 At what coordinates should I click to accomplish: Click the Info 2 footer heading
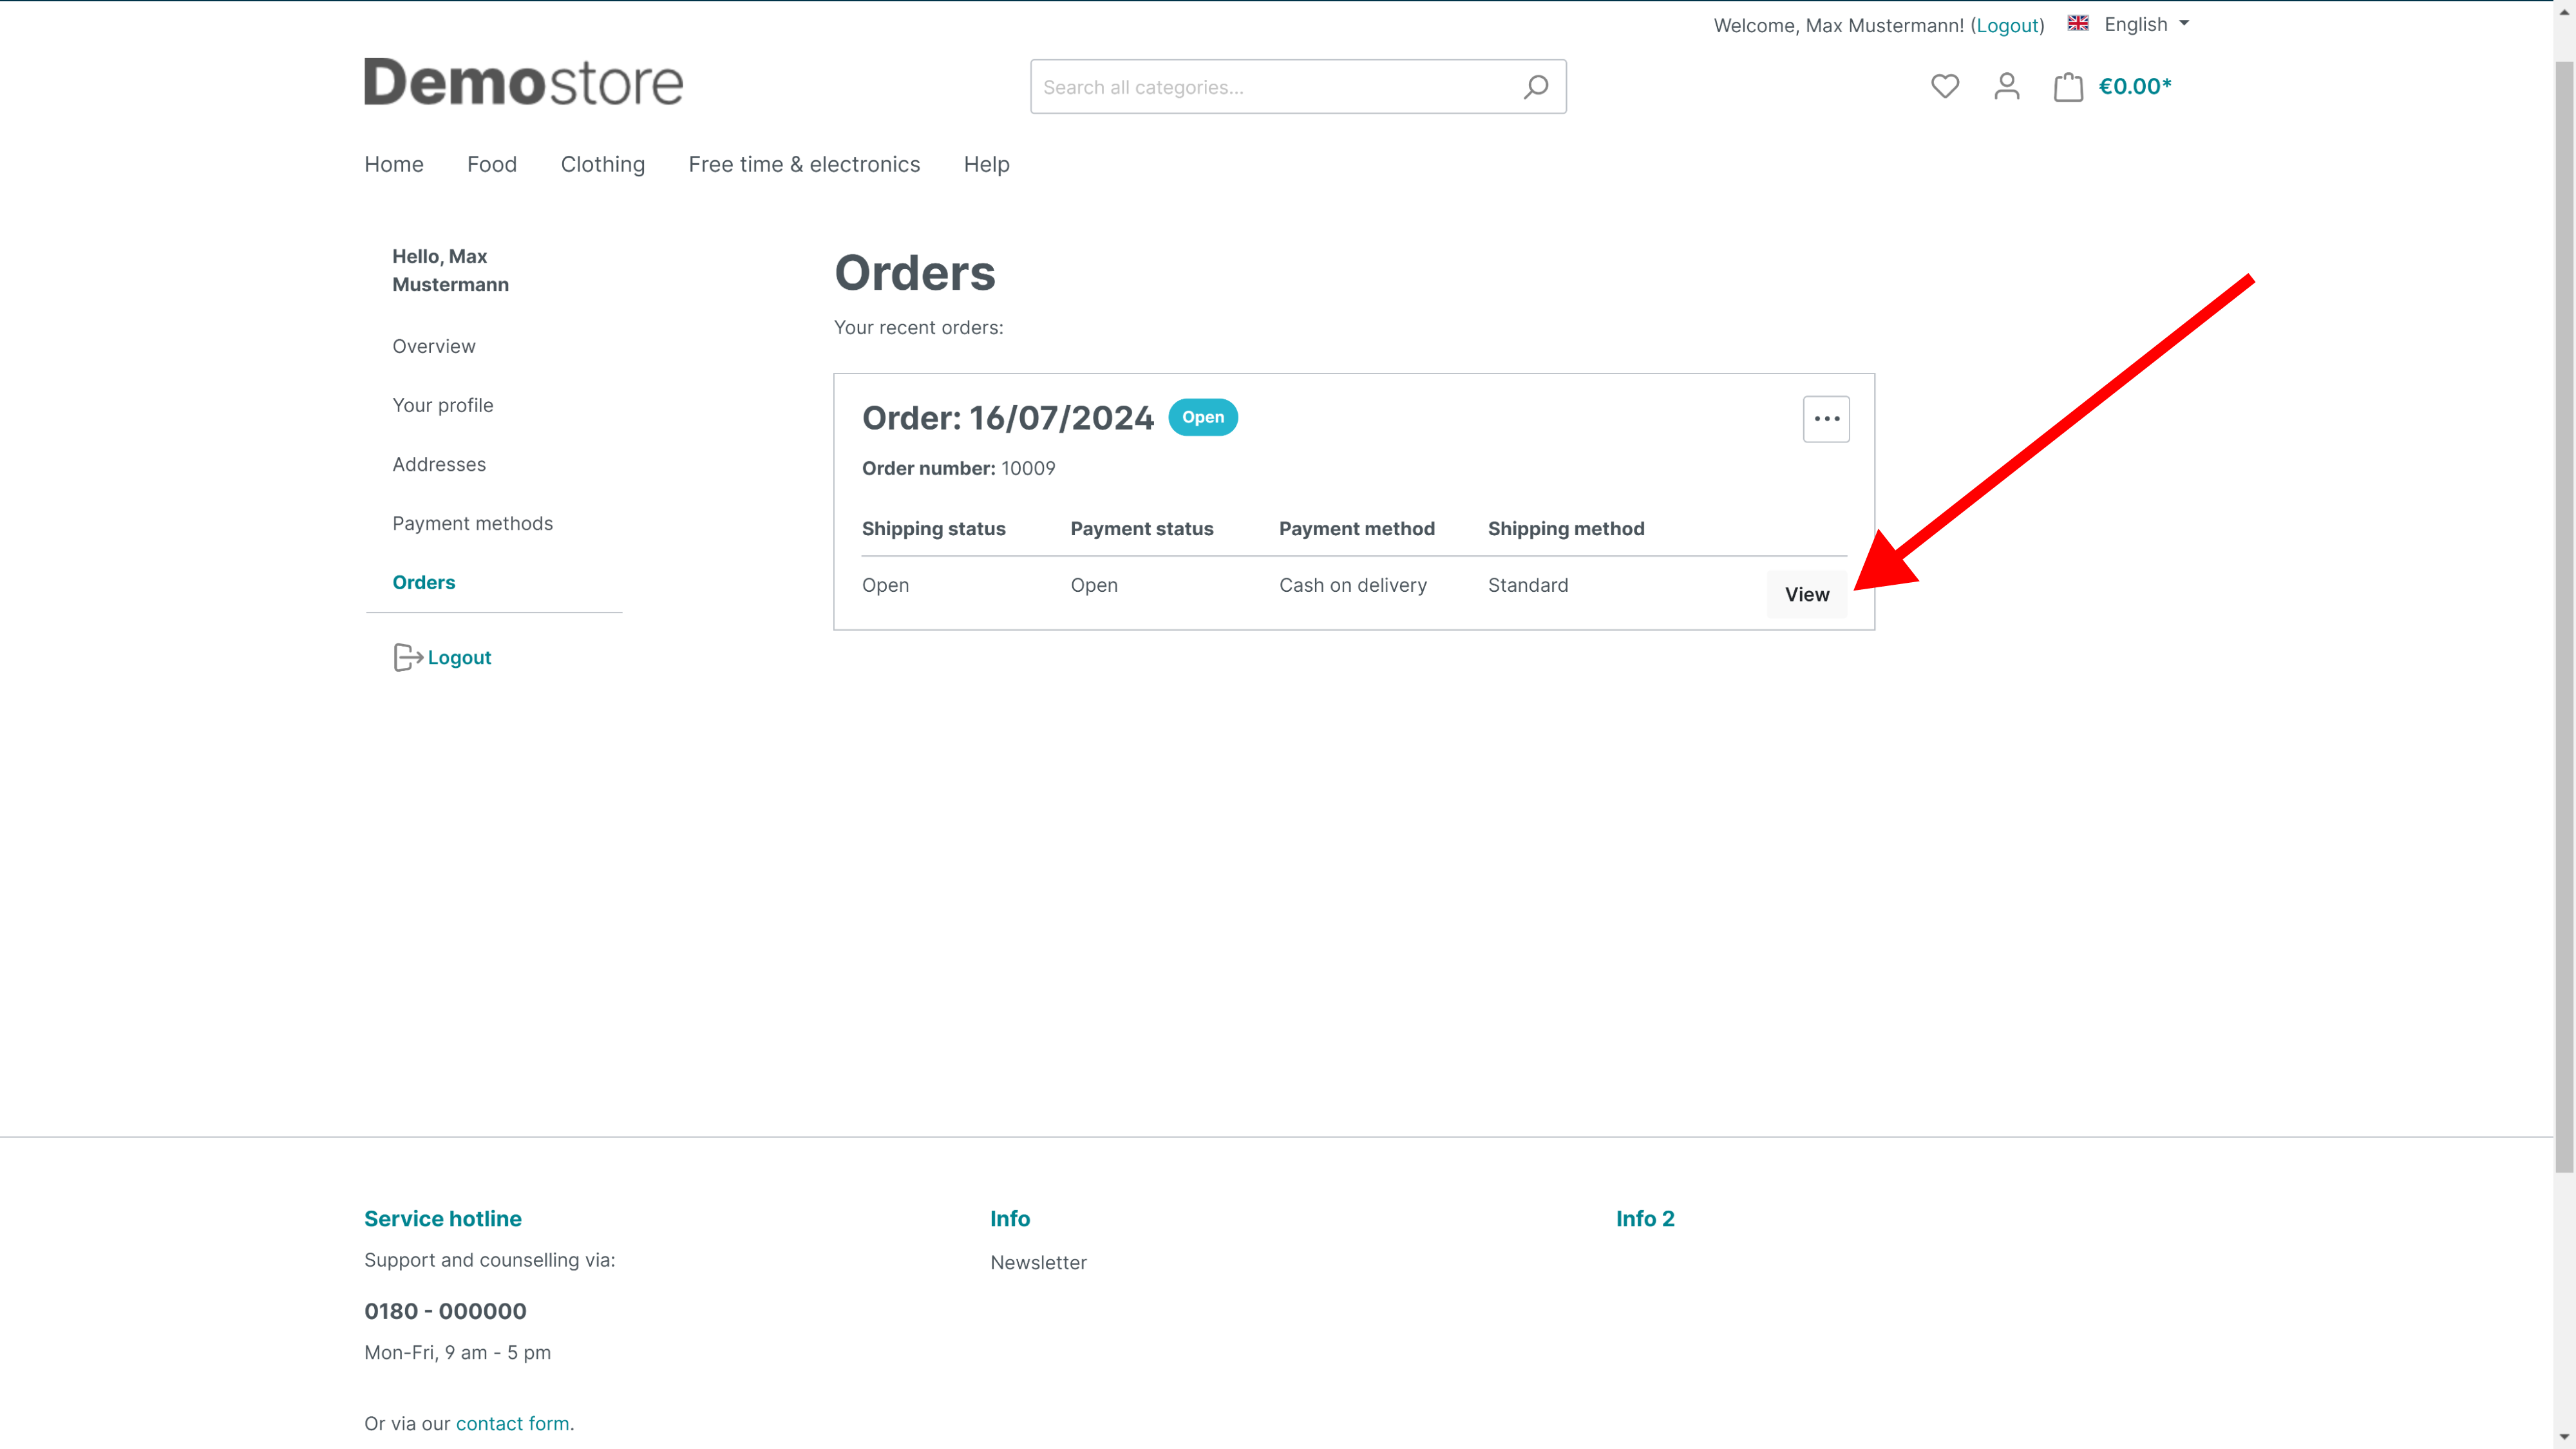1645,1218
